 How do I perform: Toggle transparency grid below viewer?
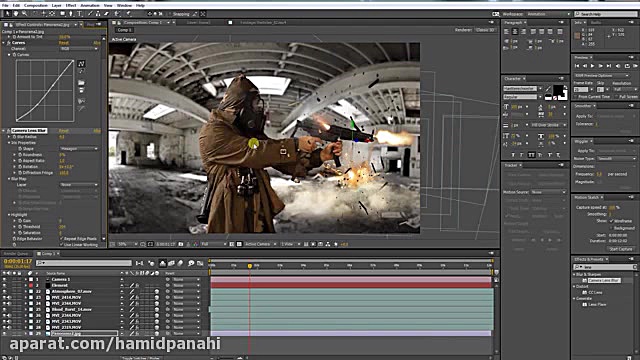pyautogui.click(x=239, y=244)
